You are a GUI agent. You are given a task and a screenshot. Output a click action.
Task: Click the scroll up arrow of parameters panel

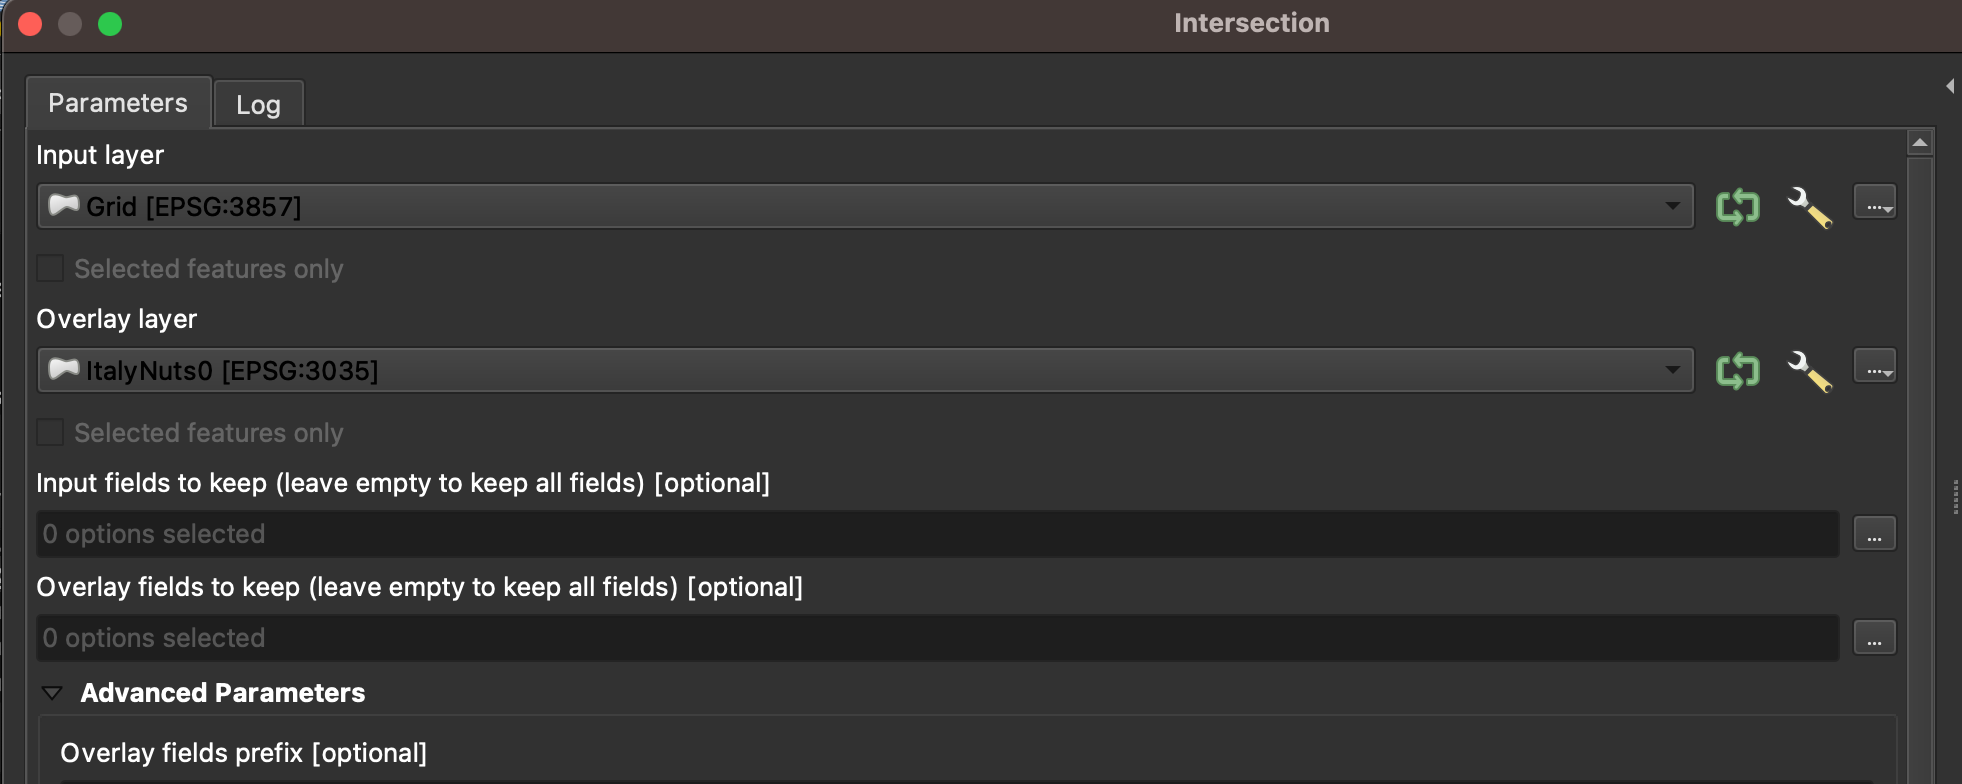pyautogui.click(x=1919, y=143)
